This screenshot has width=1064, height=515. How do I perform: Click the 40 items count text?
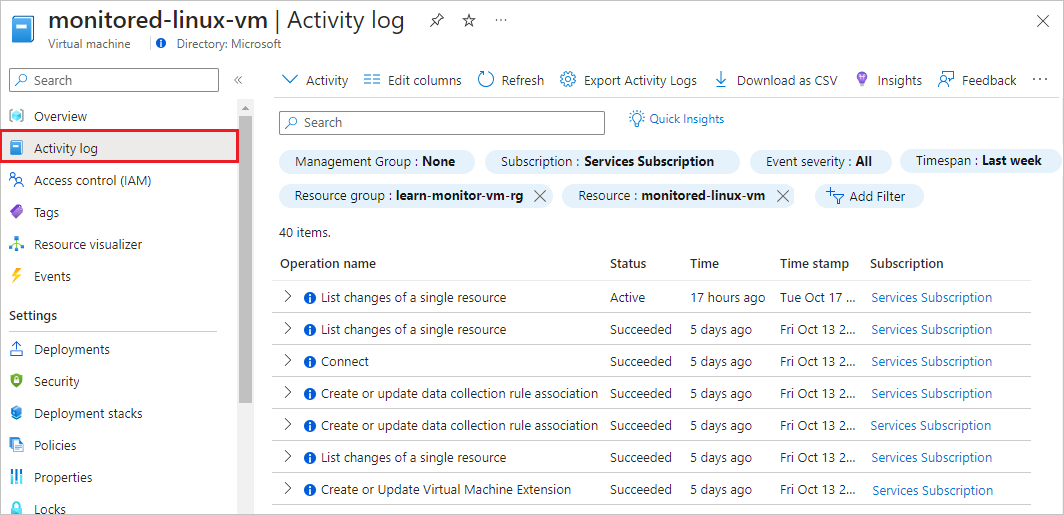click(x=305, y=233)
